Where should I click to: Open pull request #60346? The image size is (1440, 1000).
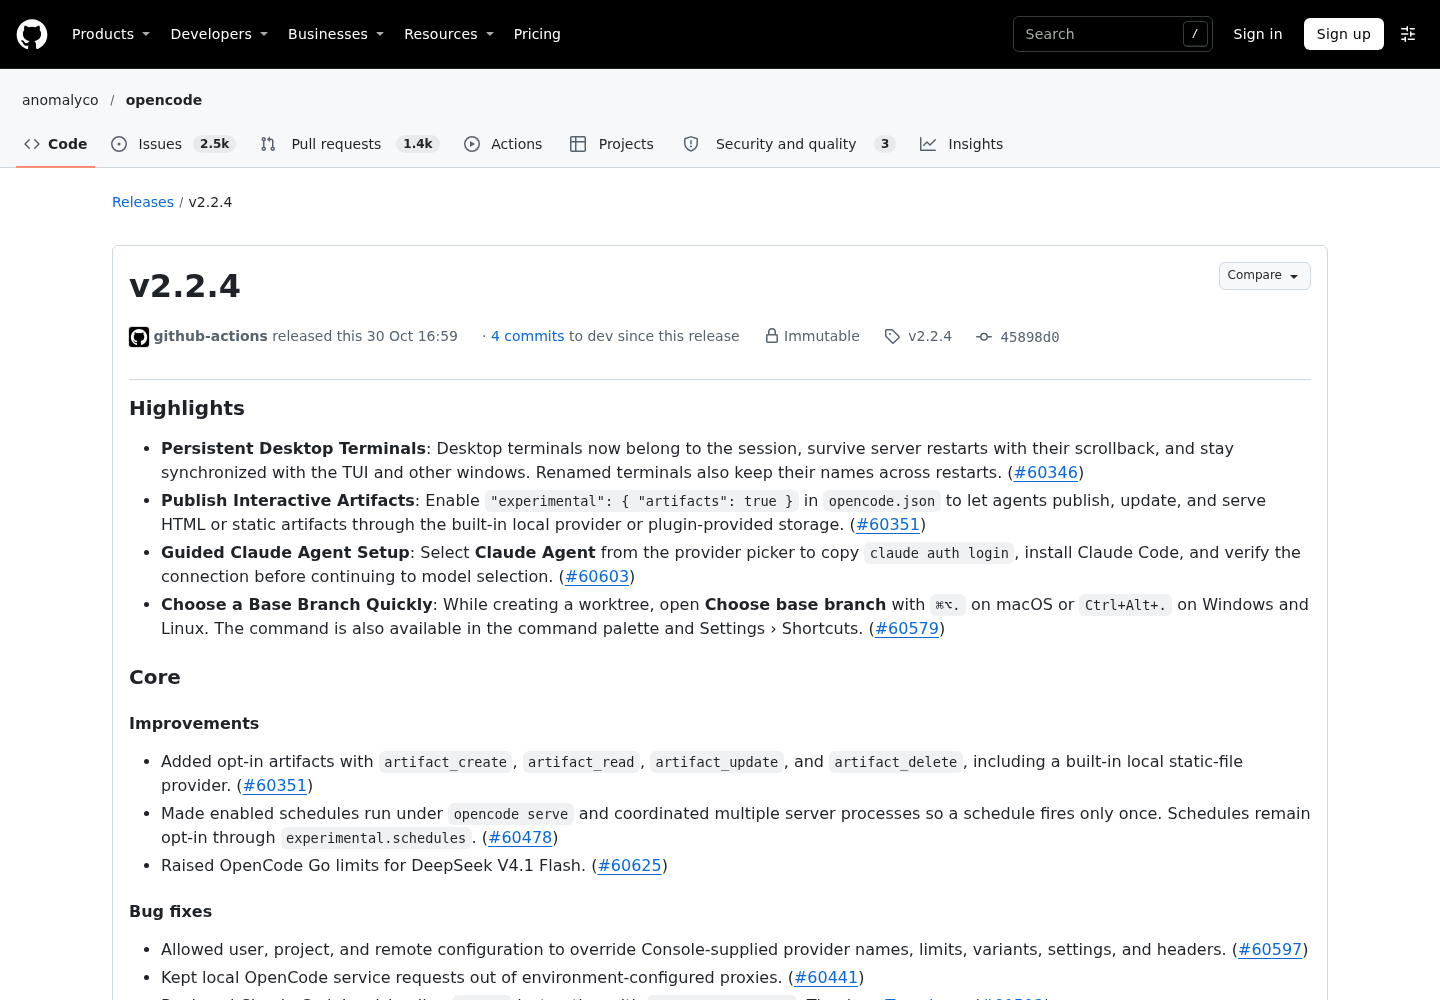tap(1046, 472)
